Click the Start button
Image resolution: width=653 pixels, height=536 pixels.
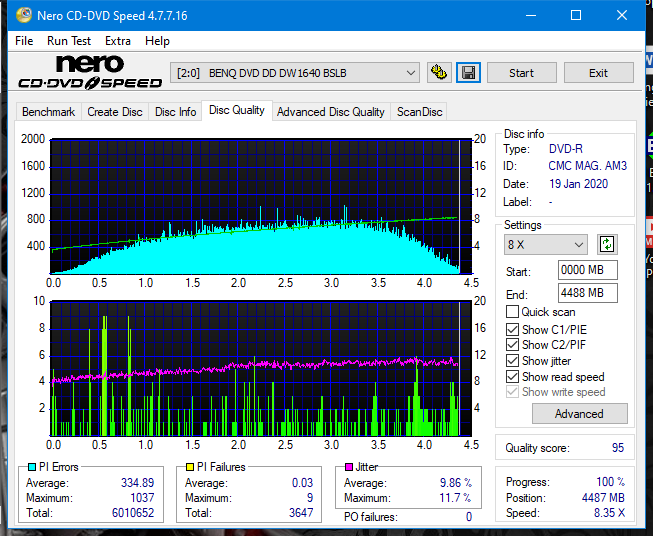coord(521,73)
